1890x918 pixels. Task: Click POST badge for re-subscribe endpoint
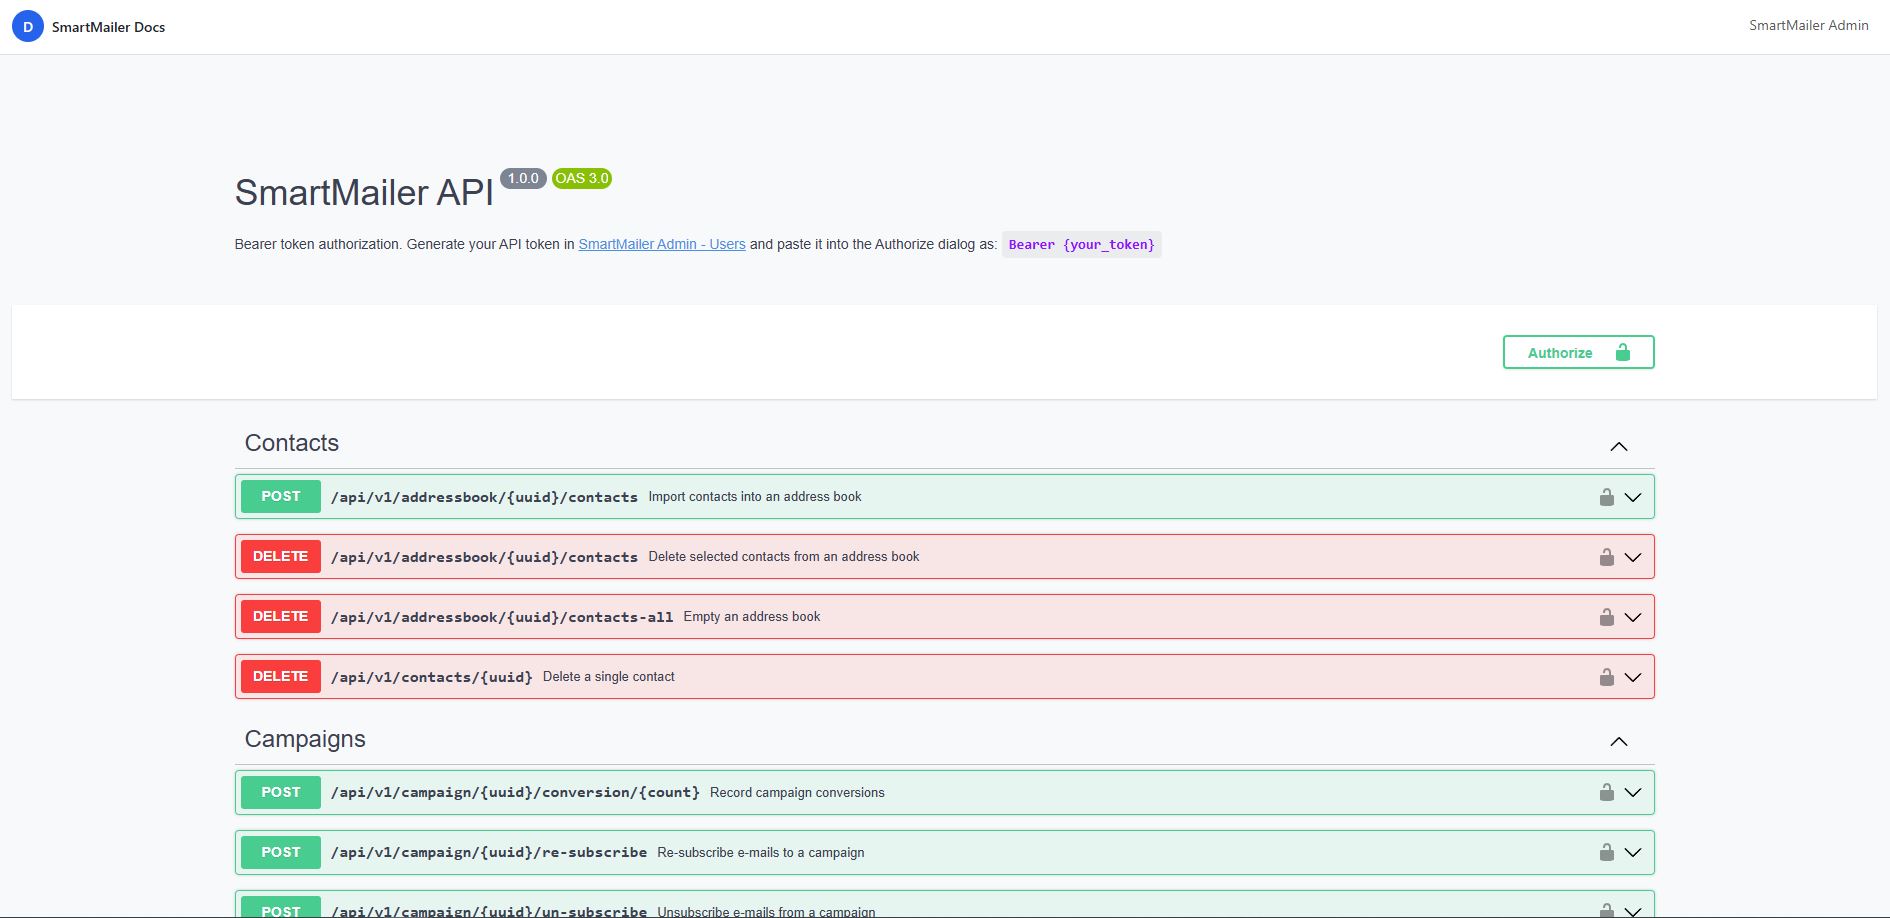(x=281, y=852)
